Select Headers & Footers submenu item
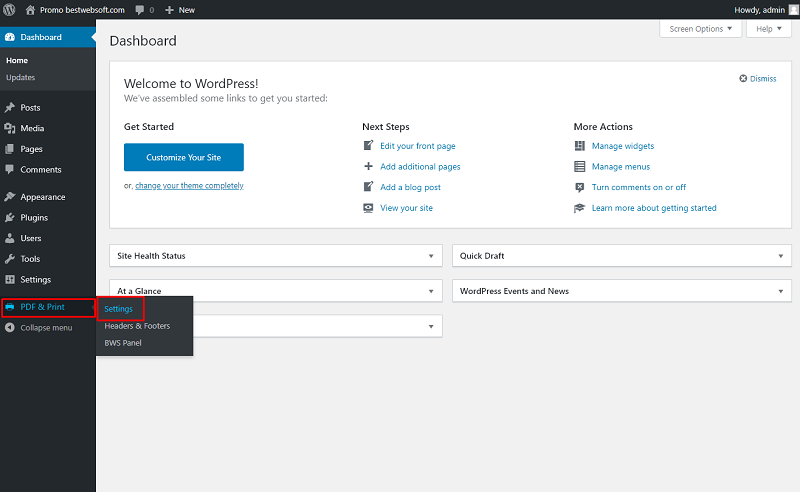The image size is (800, 492). point(137,326)
